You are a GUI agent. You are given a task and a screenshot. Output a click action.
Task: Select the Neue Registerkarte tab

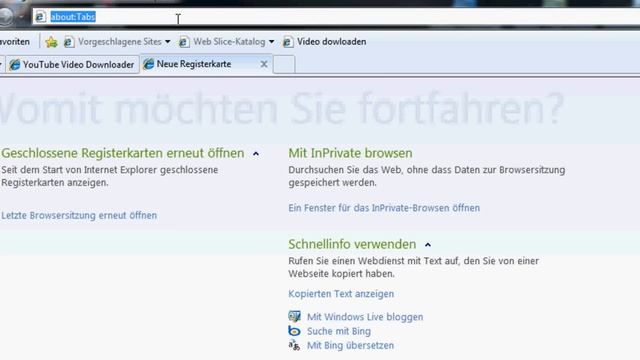coord(206,64)
